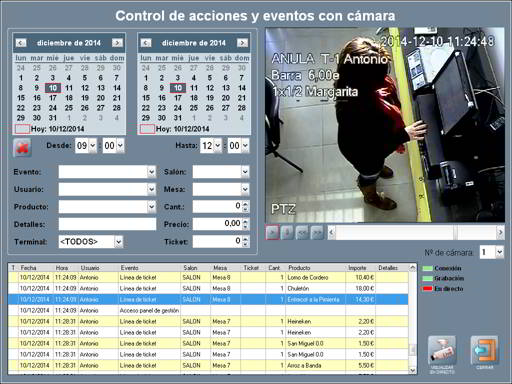Go to previous month in the right calendar
Viewport: 512px width, 384px height.
coord(146,43)
